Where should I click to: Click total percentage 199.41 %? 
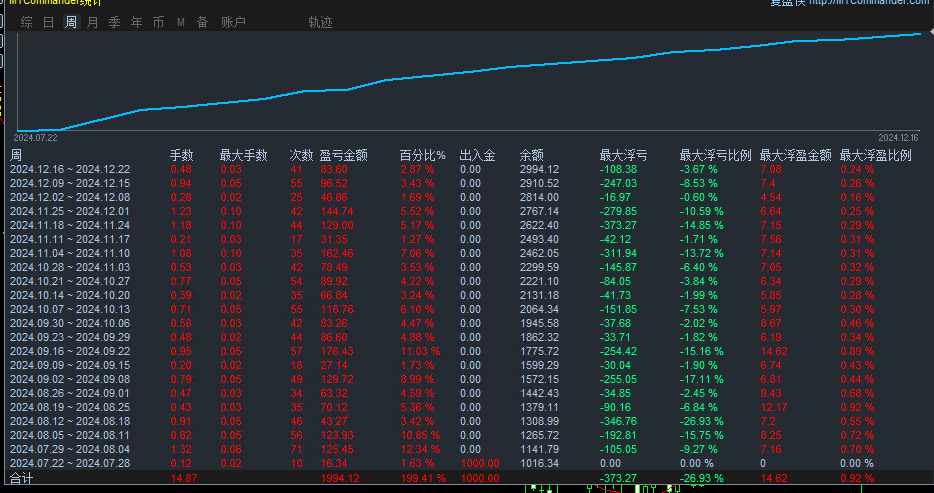[x=422, y=478]
